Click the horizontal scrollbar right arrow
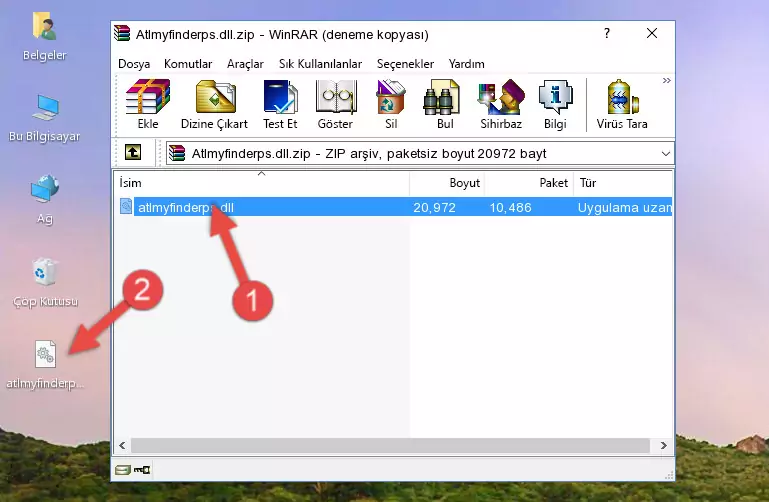The image size is (769, 502). pyautogui.click(x=663, y=445)
